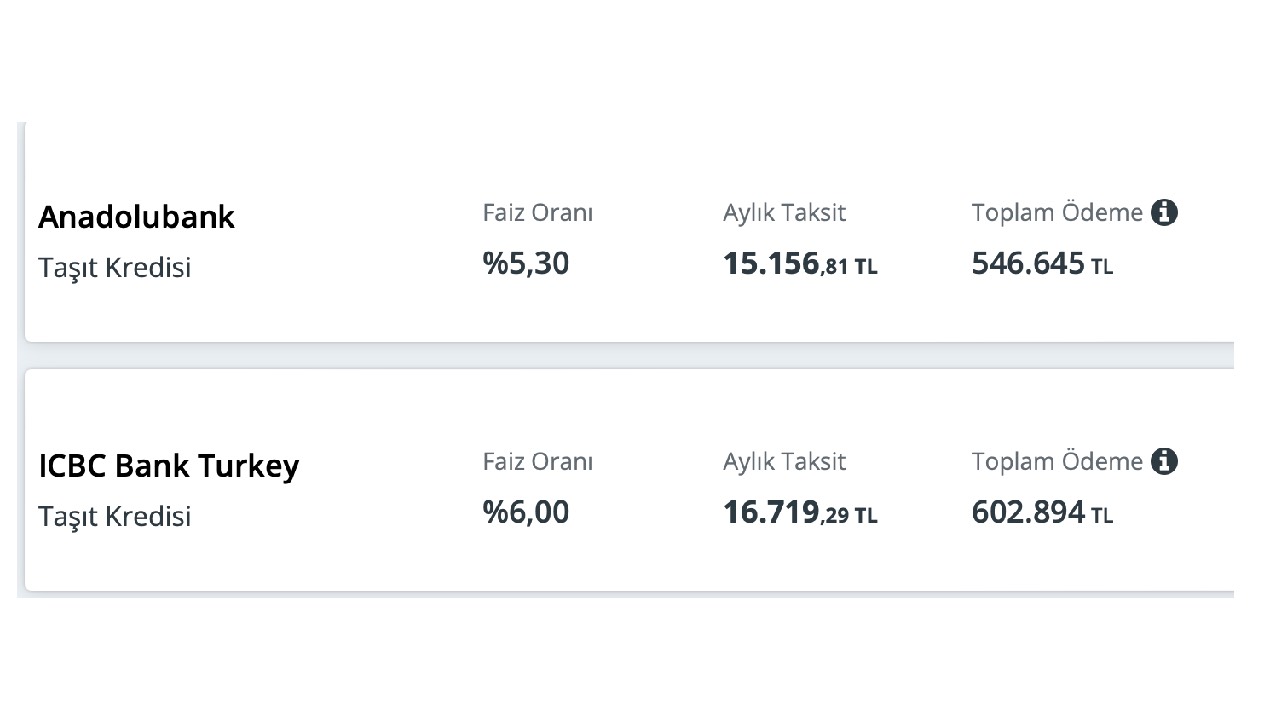Click the %5,30 interest rate value

tap(526, 263)
